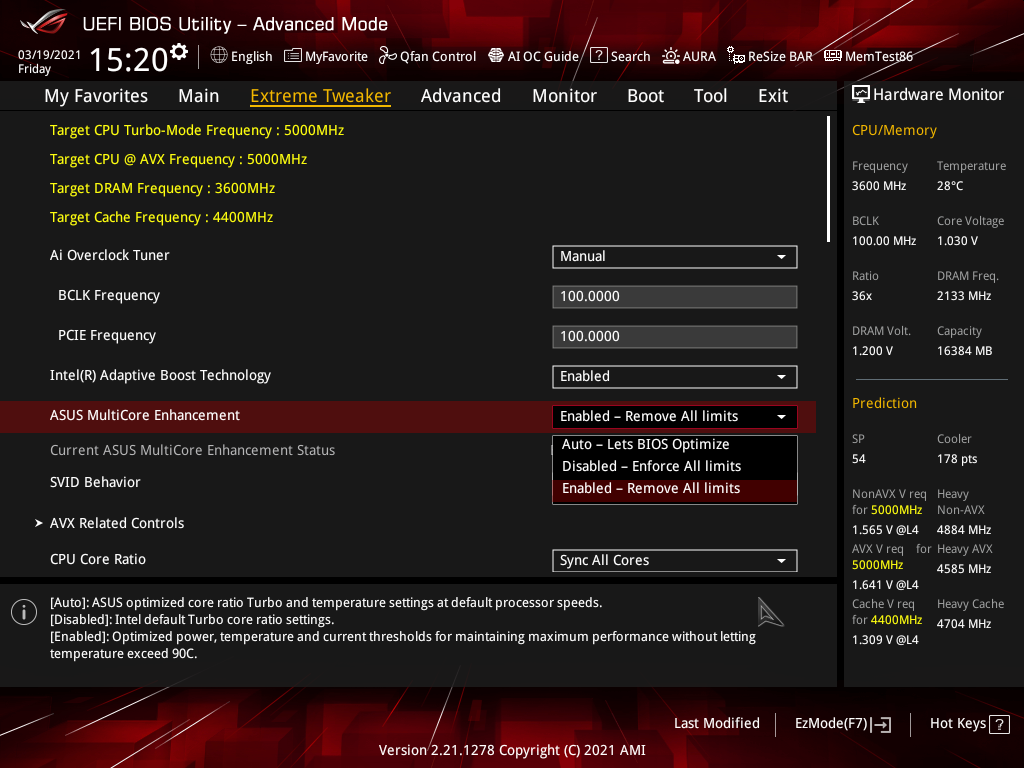Go to the Exit tab
Image resolution: width=1024 pixels, height=768 pixels.
point(773,96)
